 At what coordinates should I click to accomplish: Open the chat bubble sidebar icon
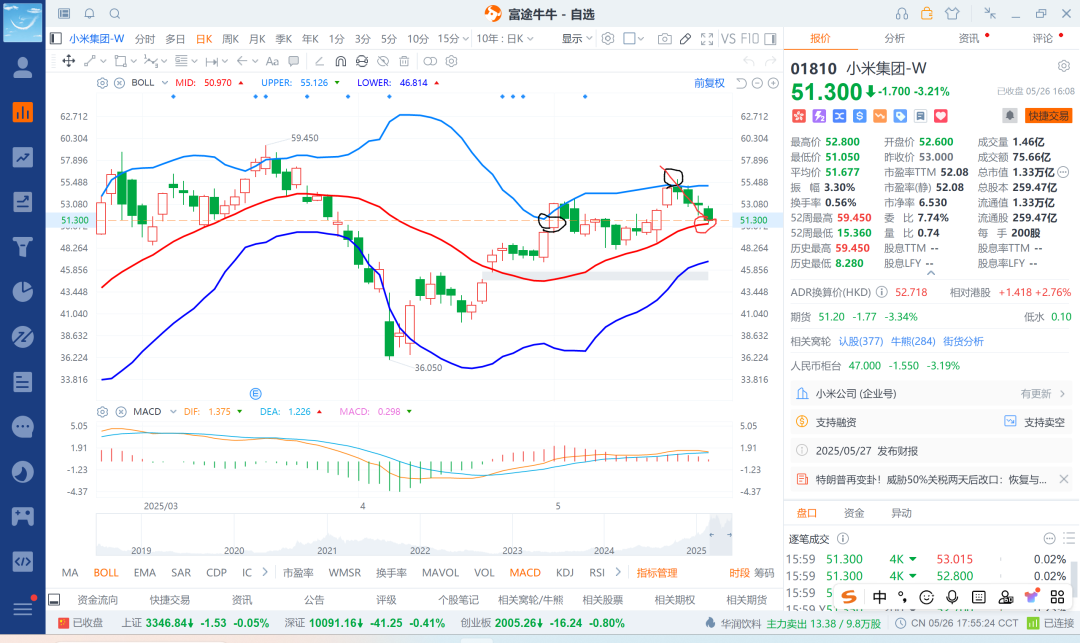[x=23, y=427]
